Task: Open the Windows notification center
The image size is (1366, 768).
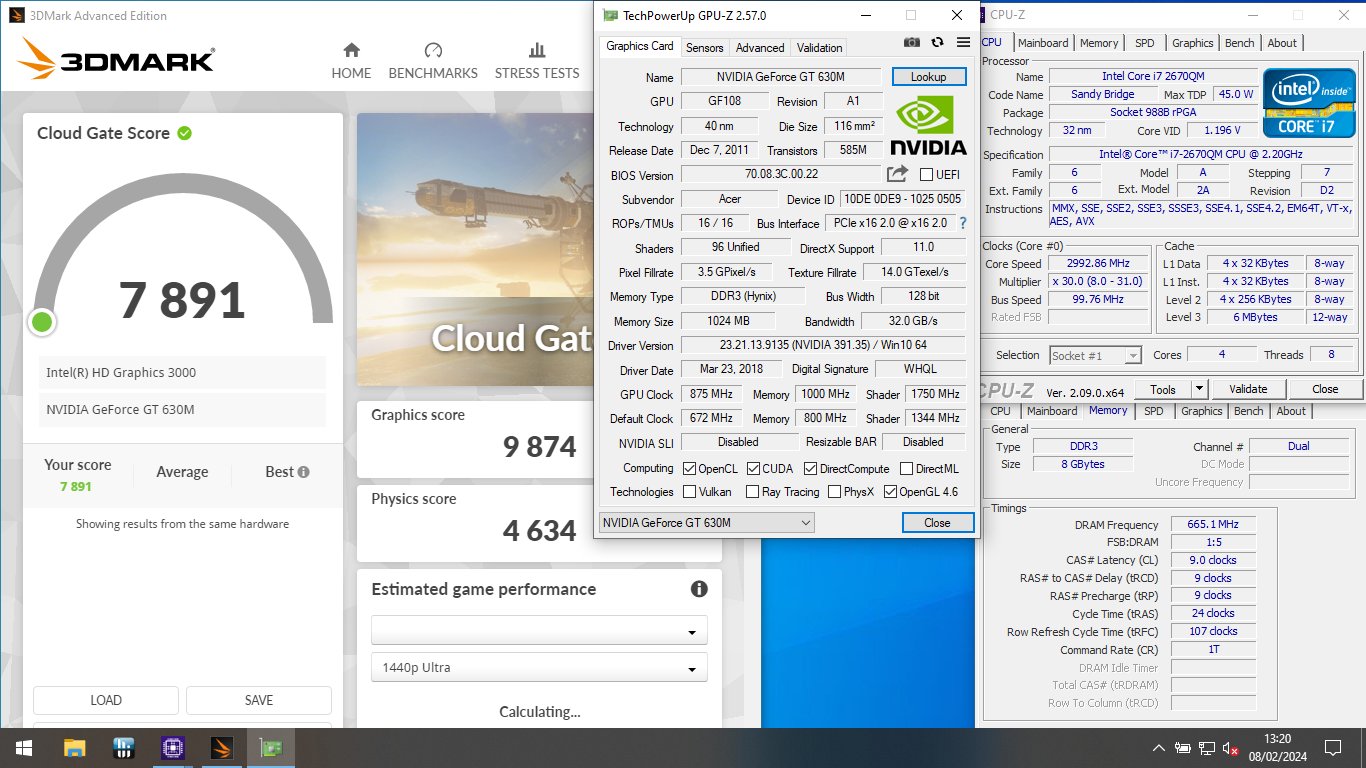Action: [x=1333, y=748]
